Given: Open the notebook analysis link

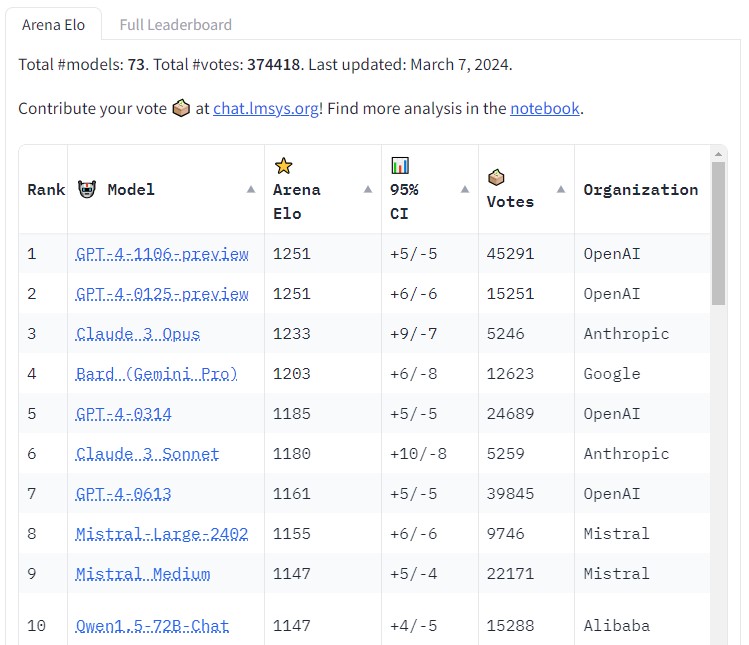Looking at the screenshot, I should point(544,108).
